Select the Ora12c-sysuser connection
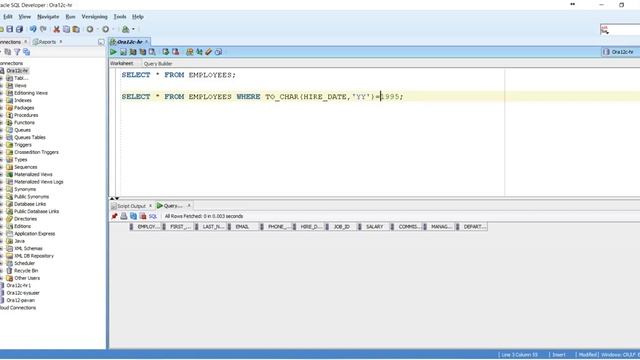The image size is (640, 360). coord(23,293)
